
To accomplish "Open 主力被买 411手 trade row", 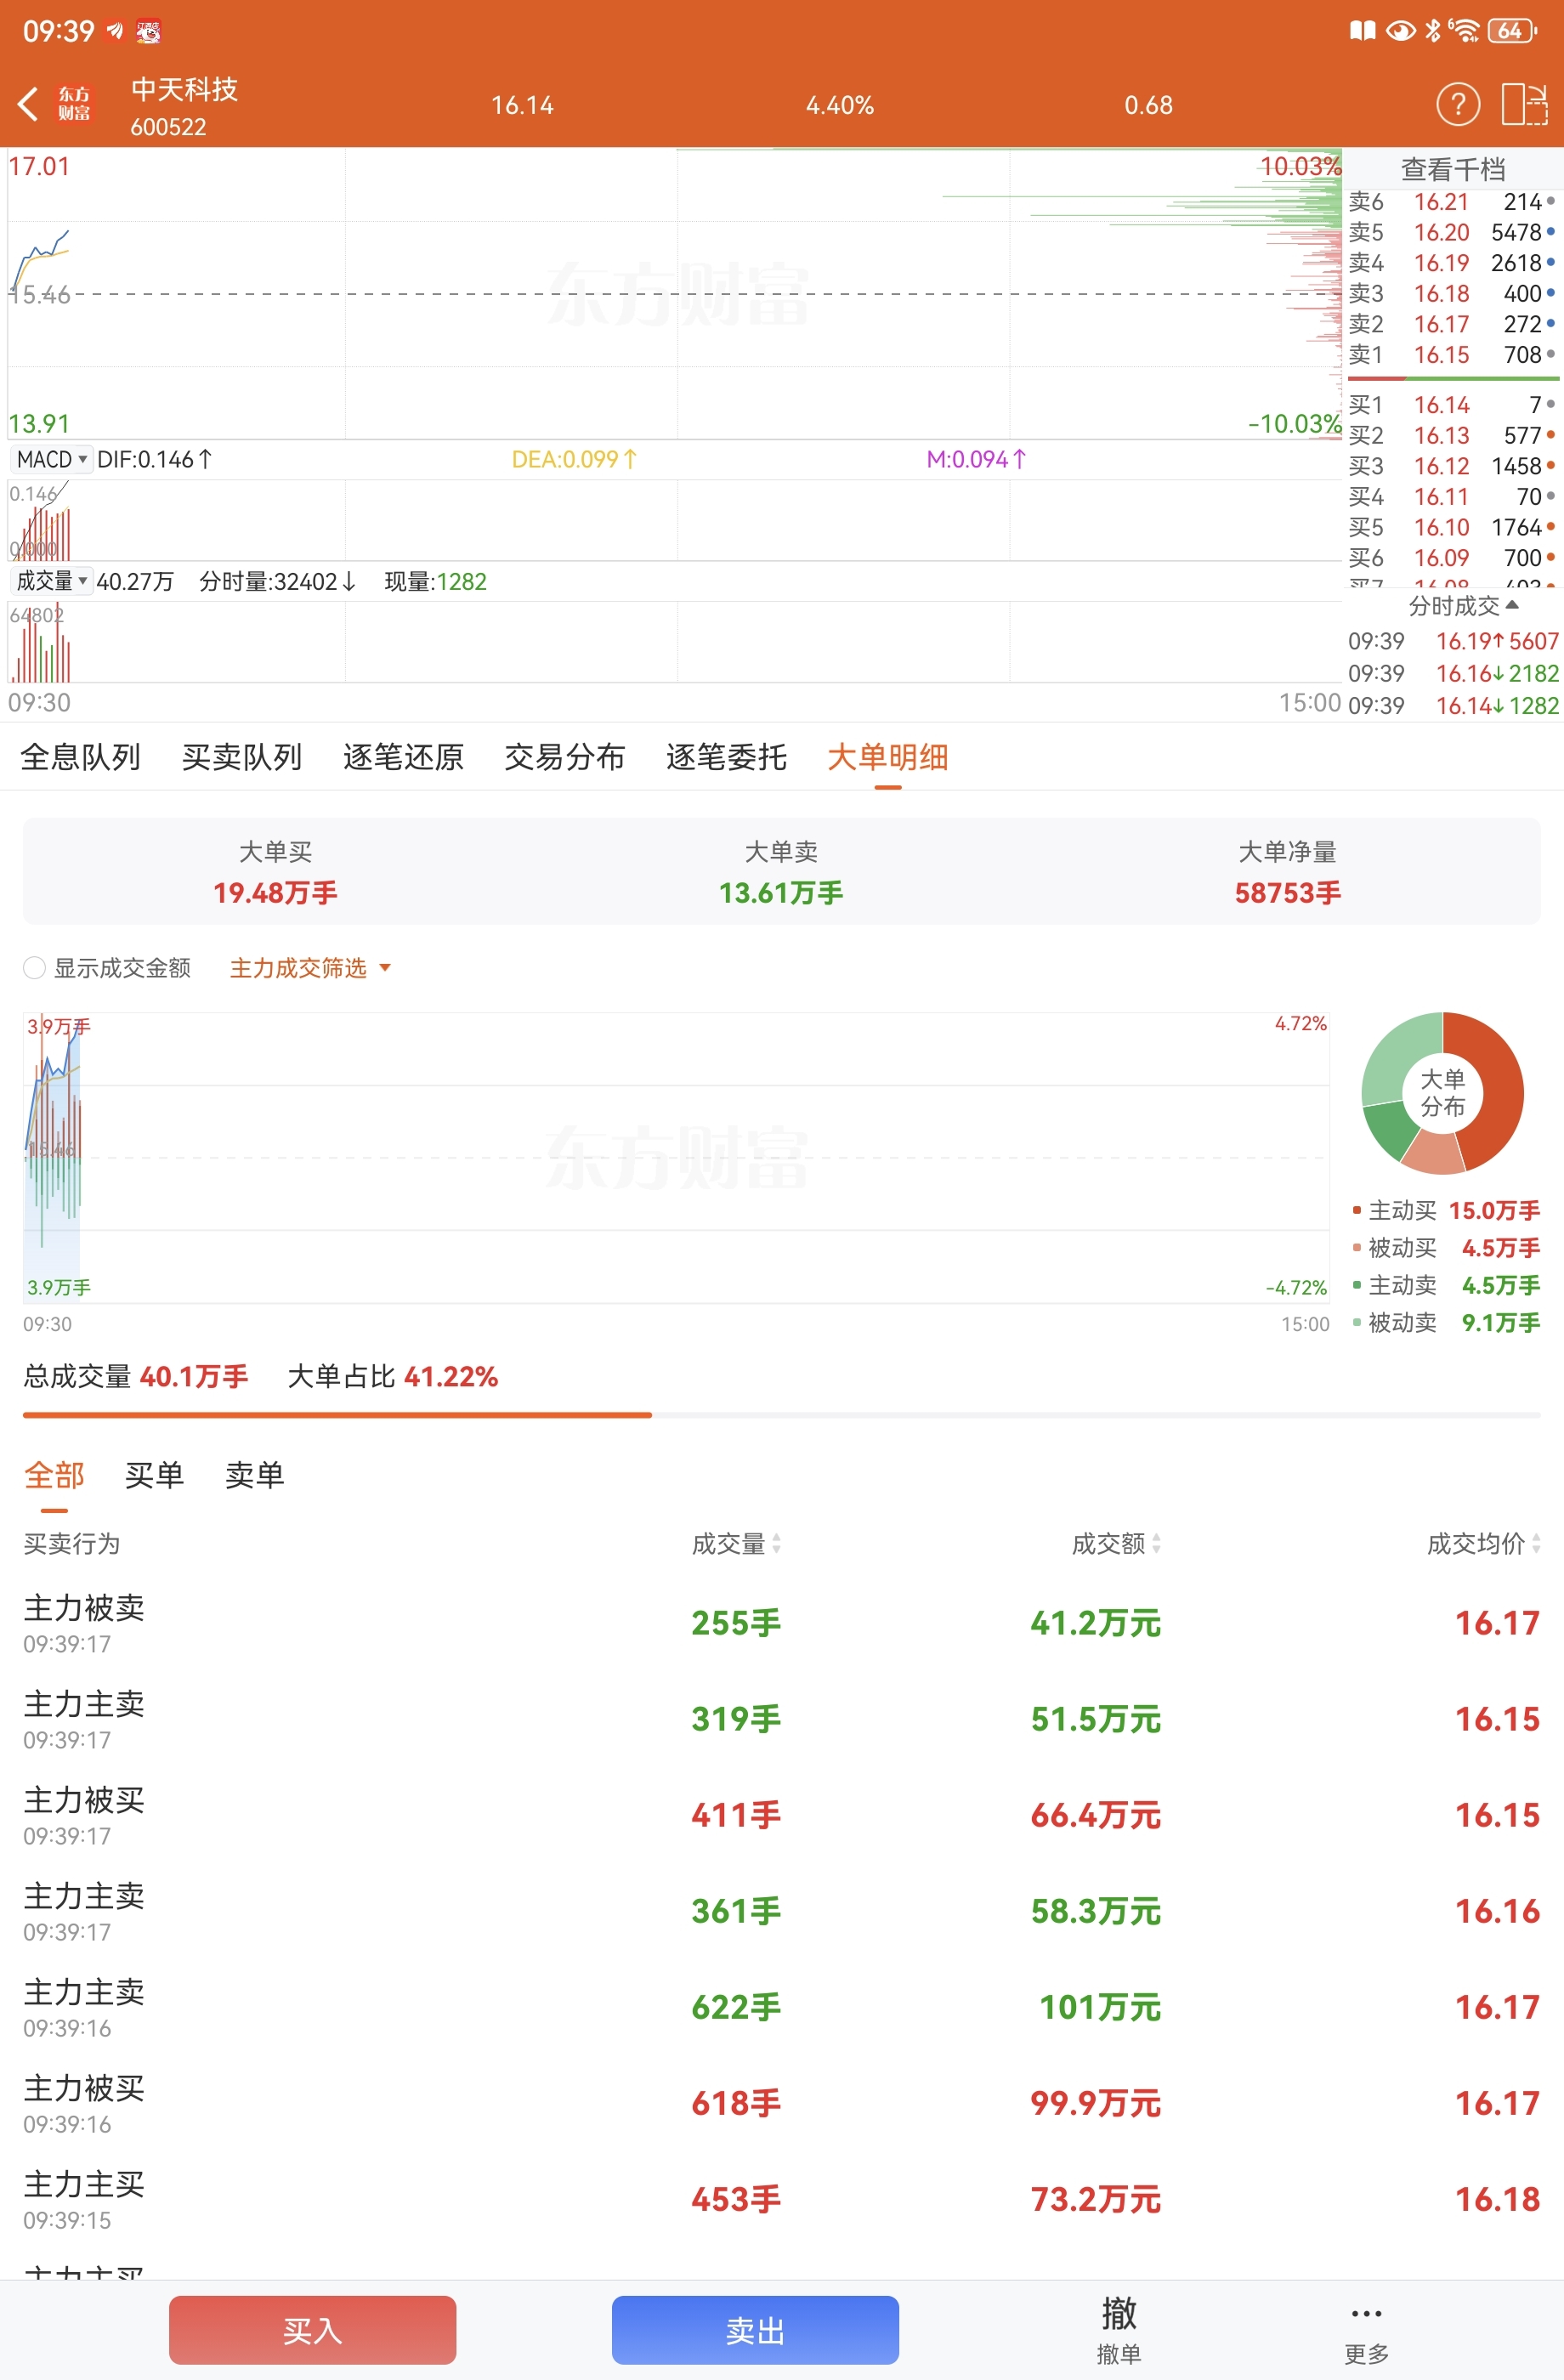I will [x=781, y=1816].
